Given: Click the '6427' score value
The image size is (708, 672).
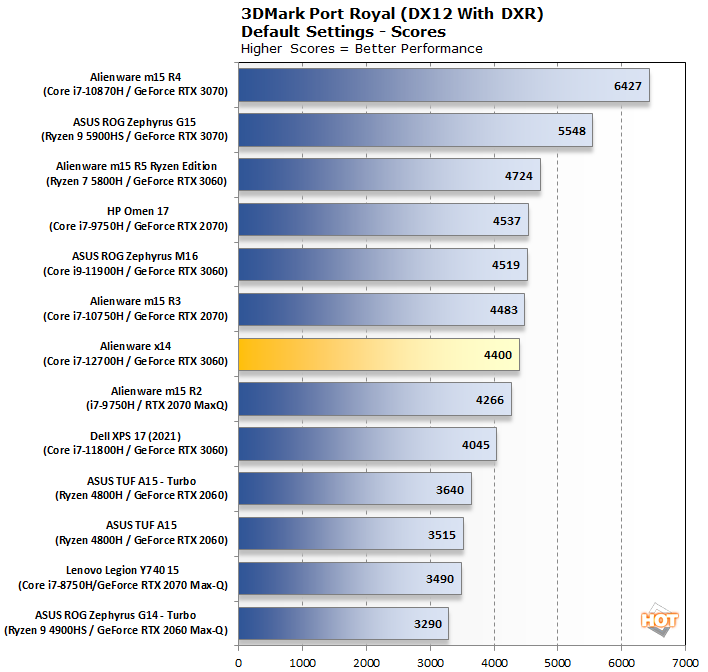Looking at the screenshot, I should click(628, 86).
